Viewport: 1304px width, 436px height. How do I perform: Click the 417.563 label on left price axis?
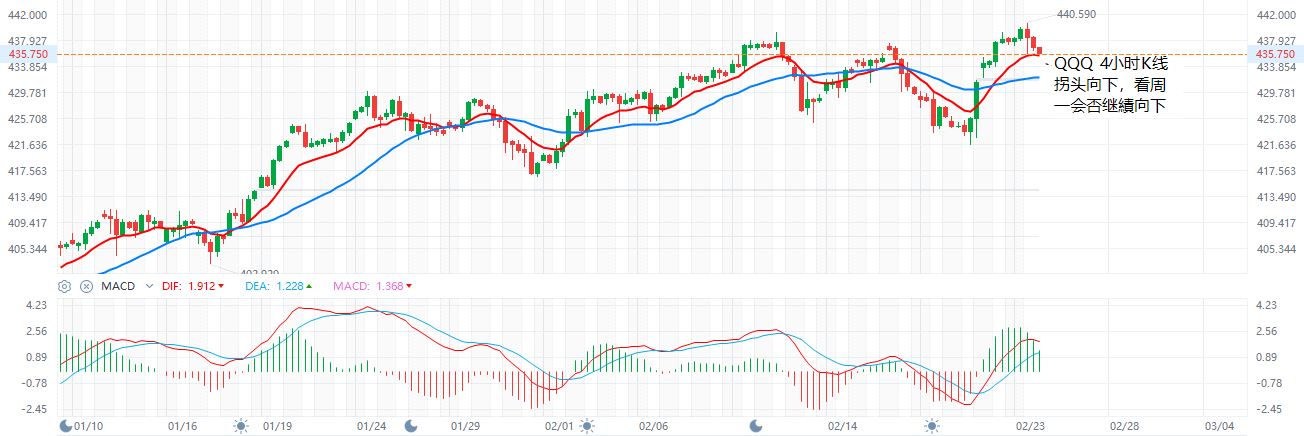[28, 171]
